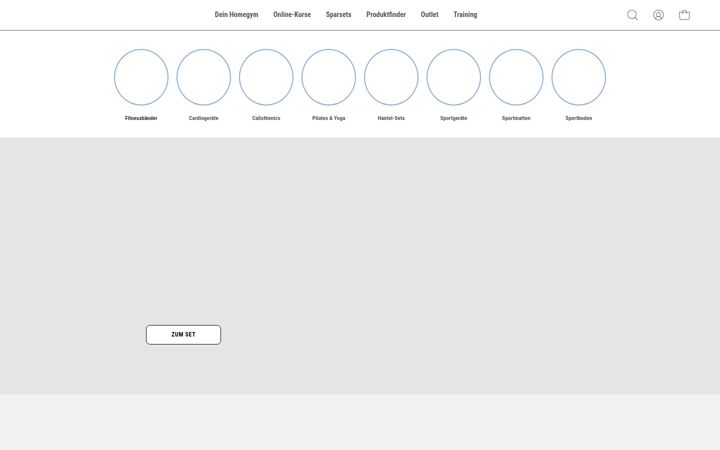Go to Online-Kurse in navigation

coord(292,15)
